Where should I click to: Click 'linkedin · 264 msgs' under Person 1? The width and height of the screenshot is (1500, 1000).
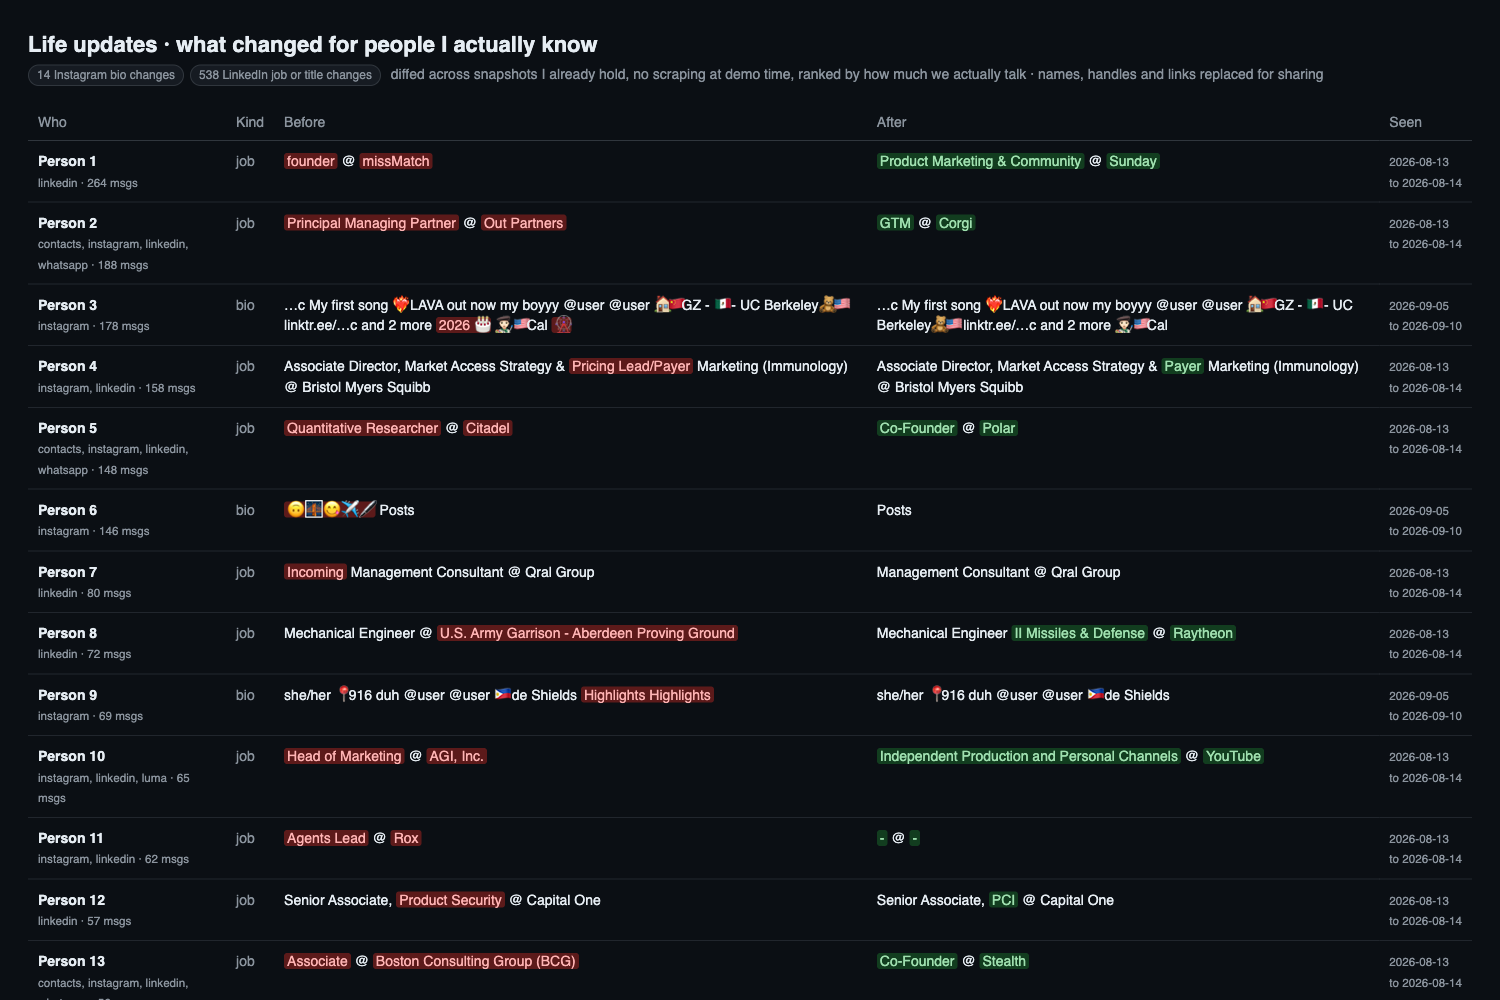click(88, 183)
